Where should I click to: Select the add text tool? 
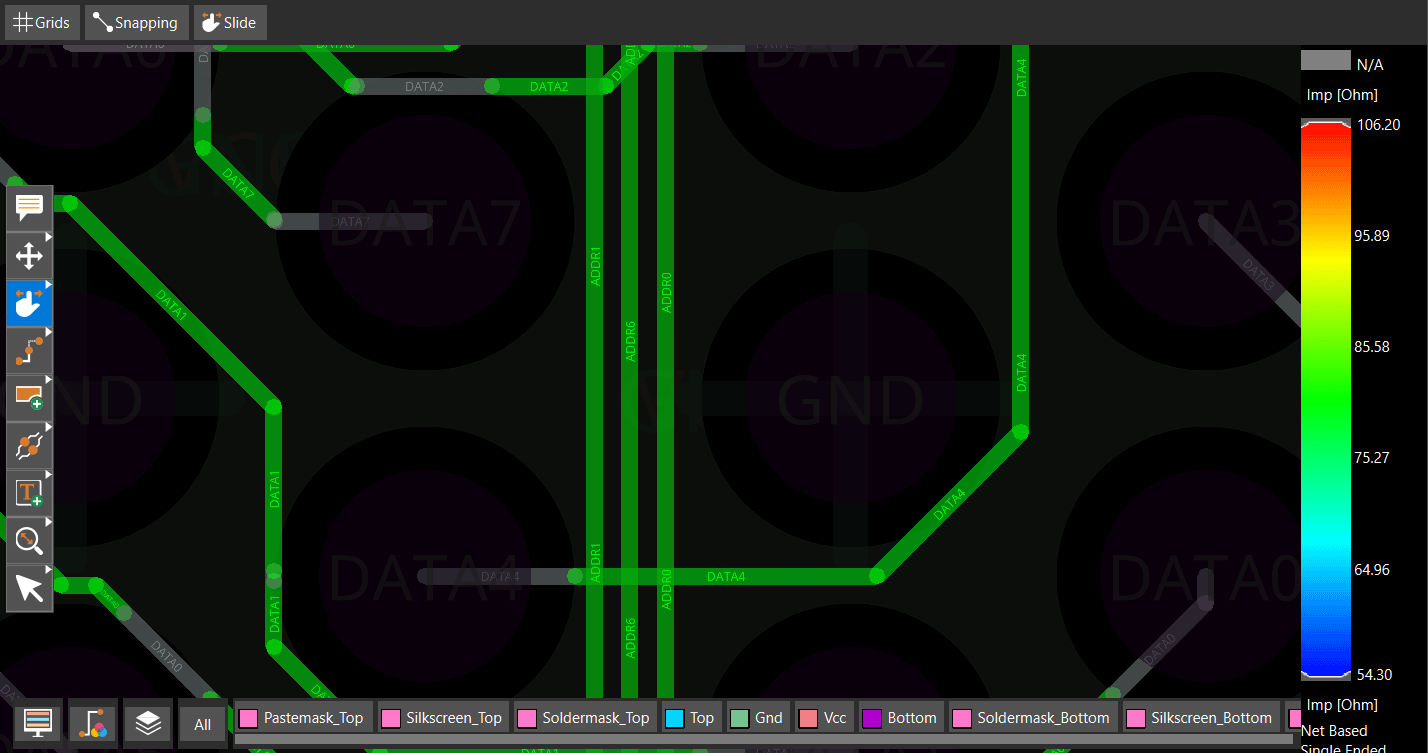click(29, 493)
